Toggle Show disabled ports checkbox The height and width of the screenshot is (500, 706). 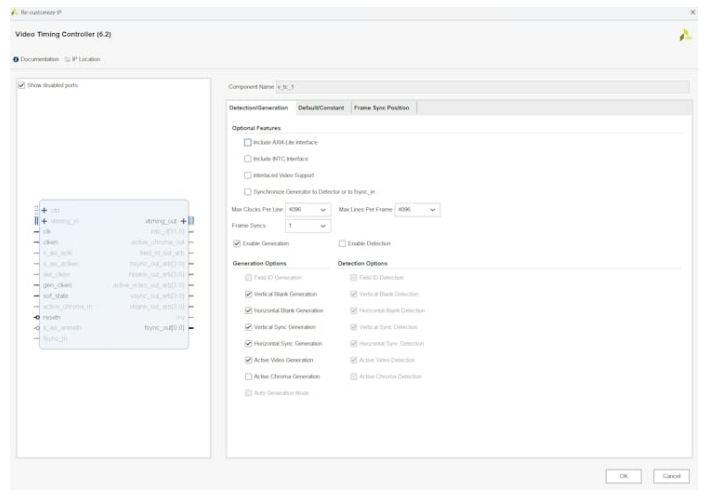coord(22,85)
